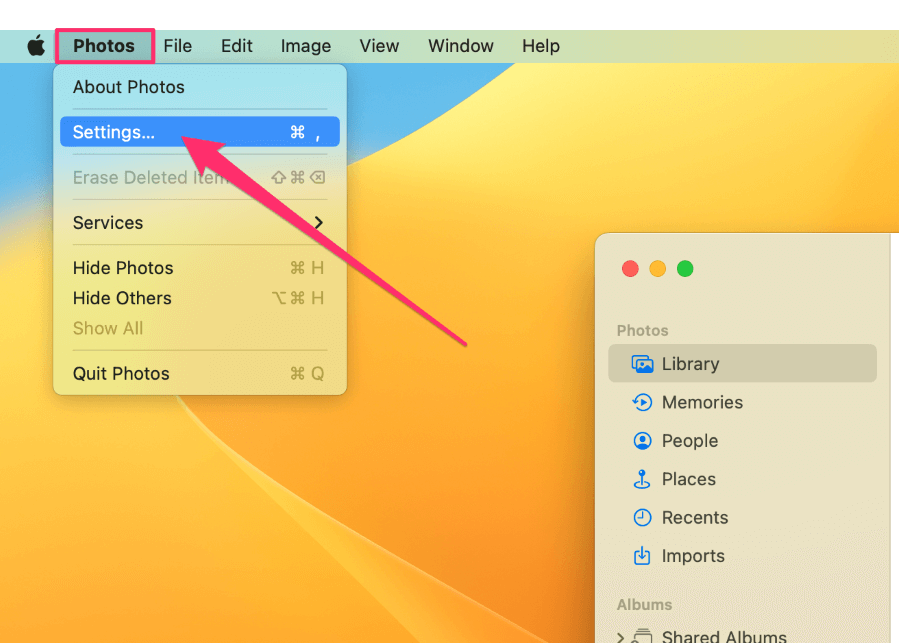Select Shared Albums in the sidebar

(x=742, y=636)
